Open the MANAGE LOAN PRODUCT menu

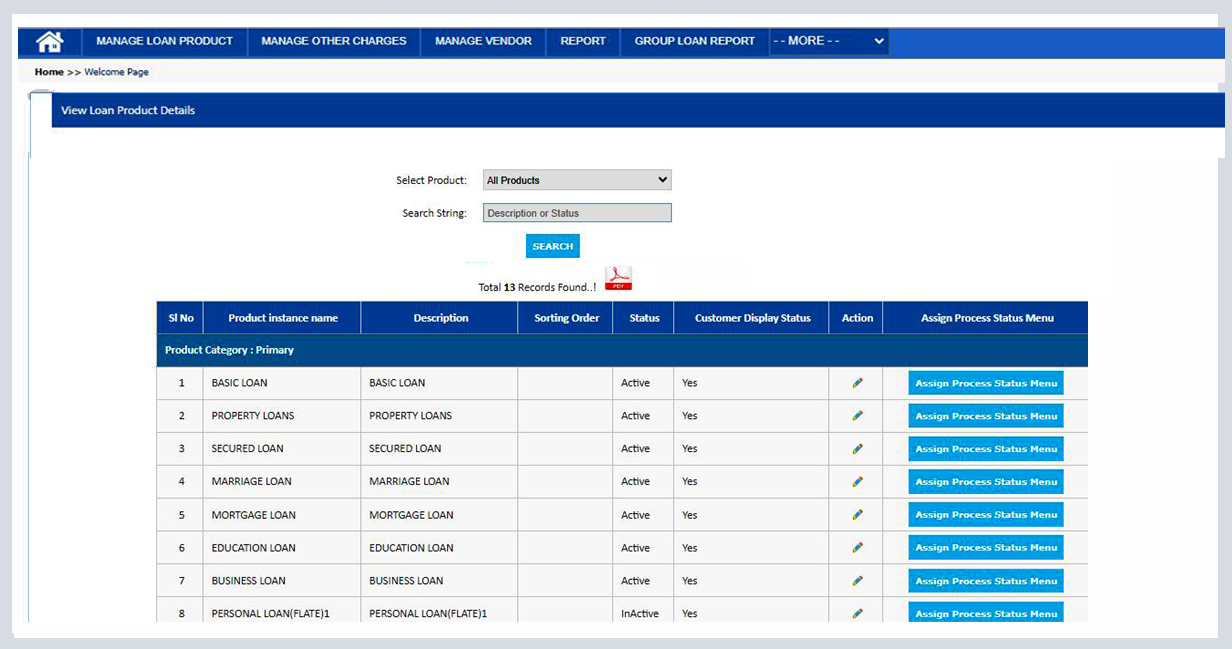click(163, 41)
